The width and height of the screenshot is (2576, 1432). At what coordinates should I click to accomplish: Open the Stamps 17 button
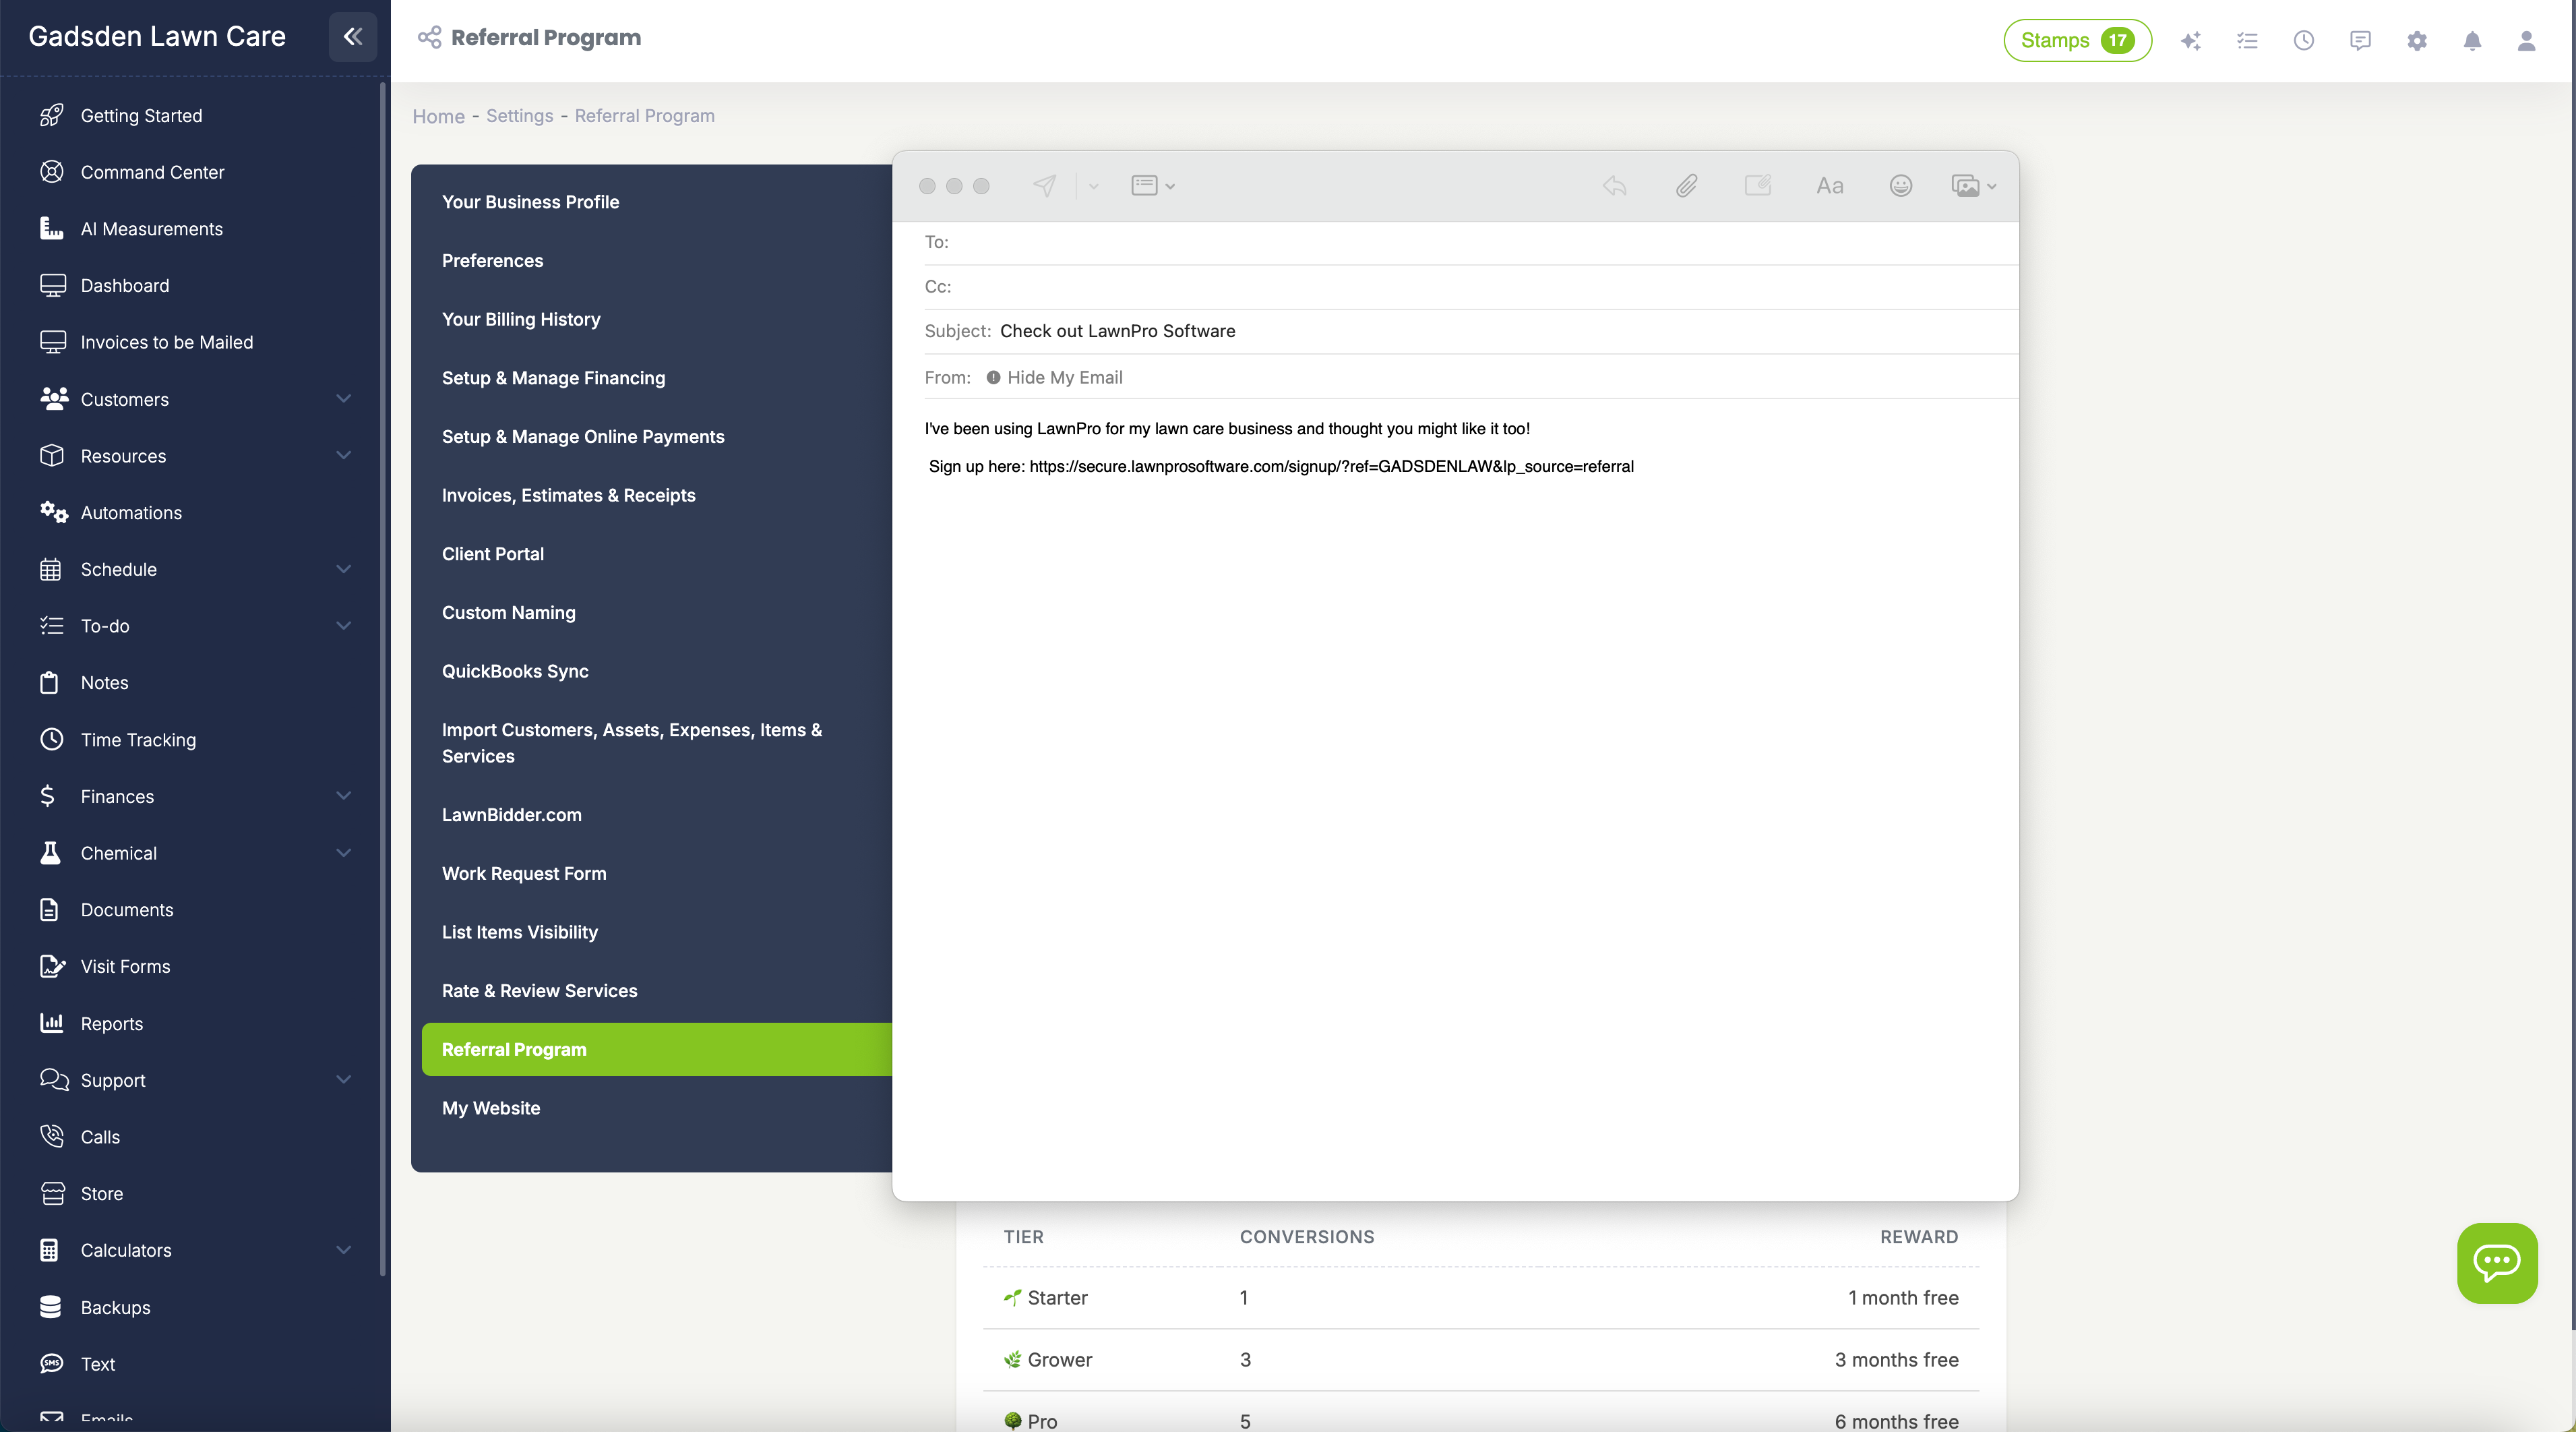click(2077, 41)
